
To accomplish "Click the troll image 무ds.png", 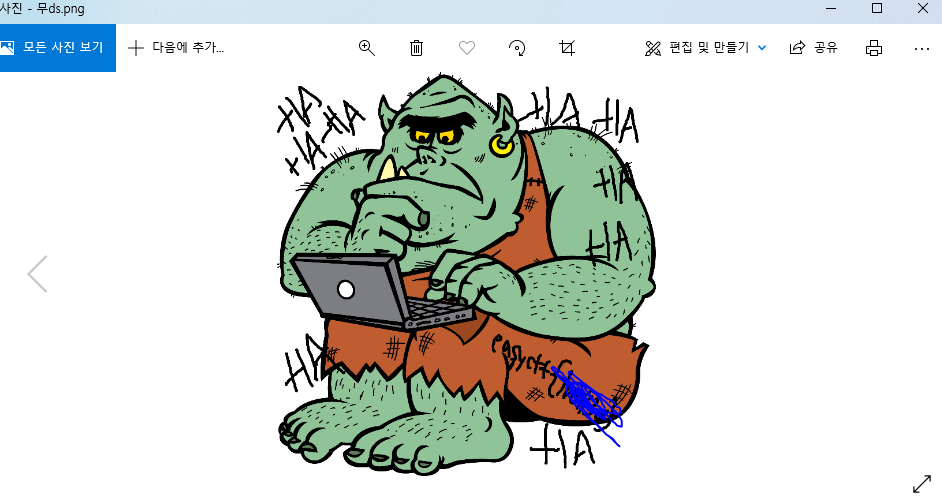I will [466, 274].
